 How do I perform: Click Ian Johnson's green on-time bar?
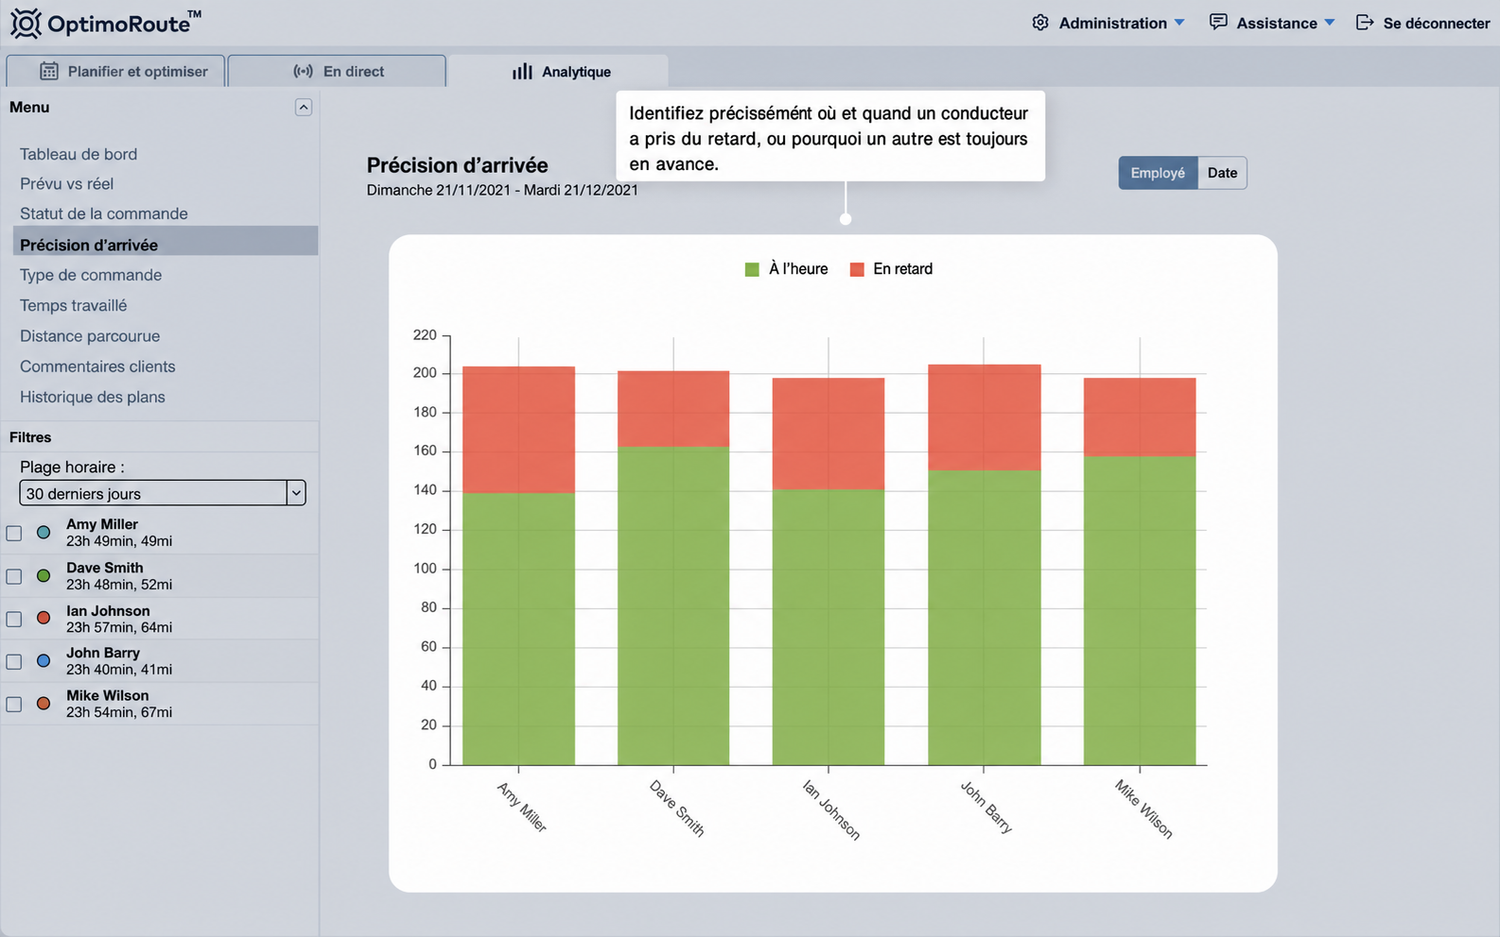click(x=828, y=627)
